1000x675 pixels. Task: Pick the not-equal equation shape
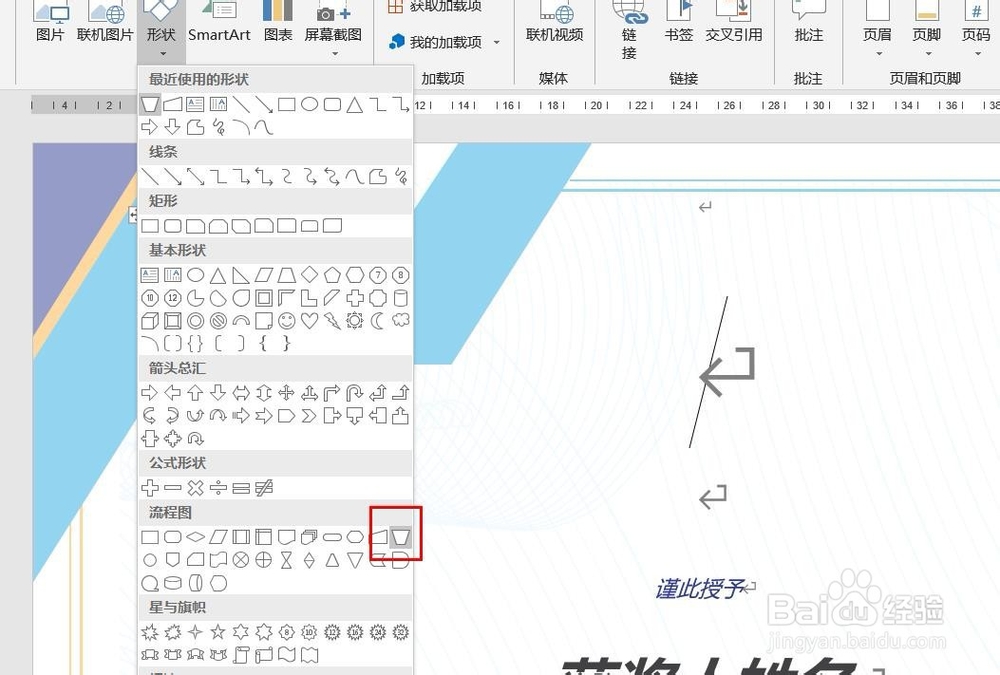pyautogui.click(x=264, y=488)
